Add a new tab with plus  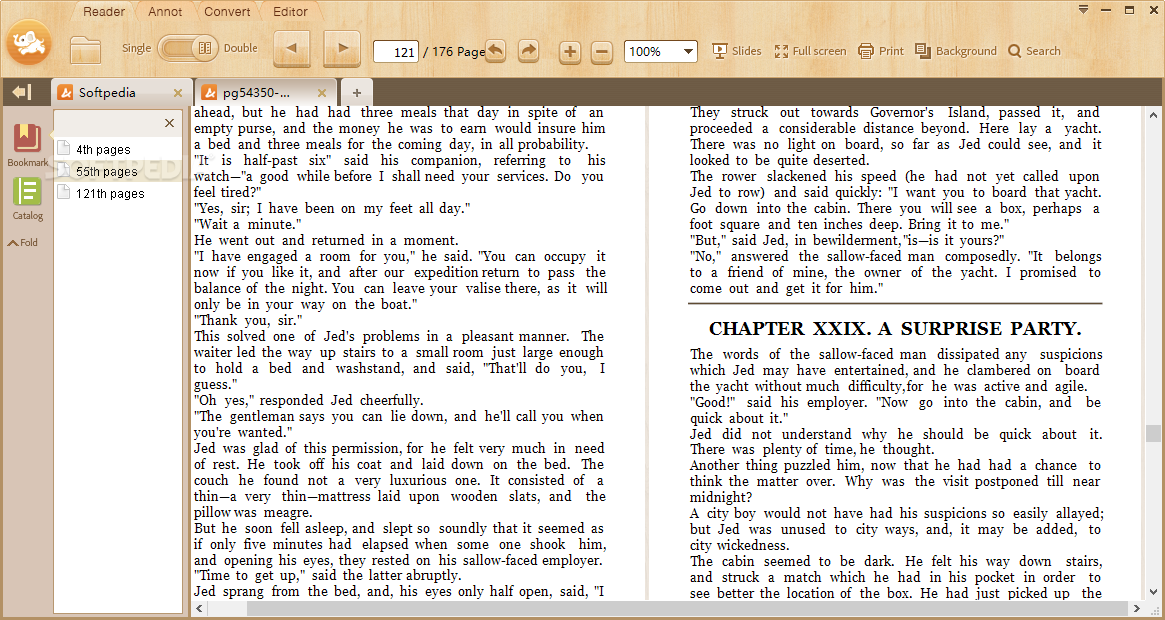pos(357,93)
